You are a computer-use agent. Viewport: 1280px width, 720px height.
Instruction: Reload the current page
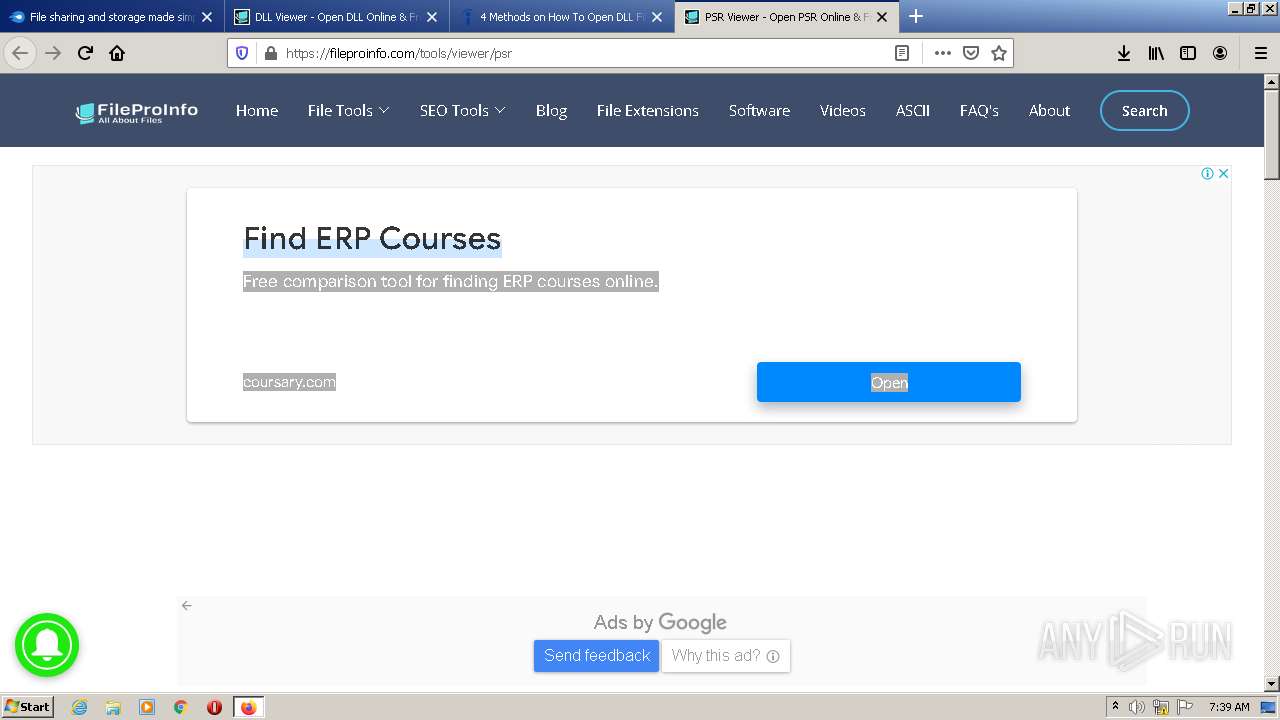[85, 53]
